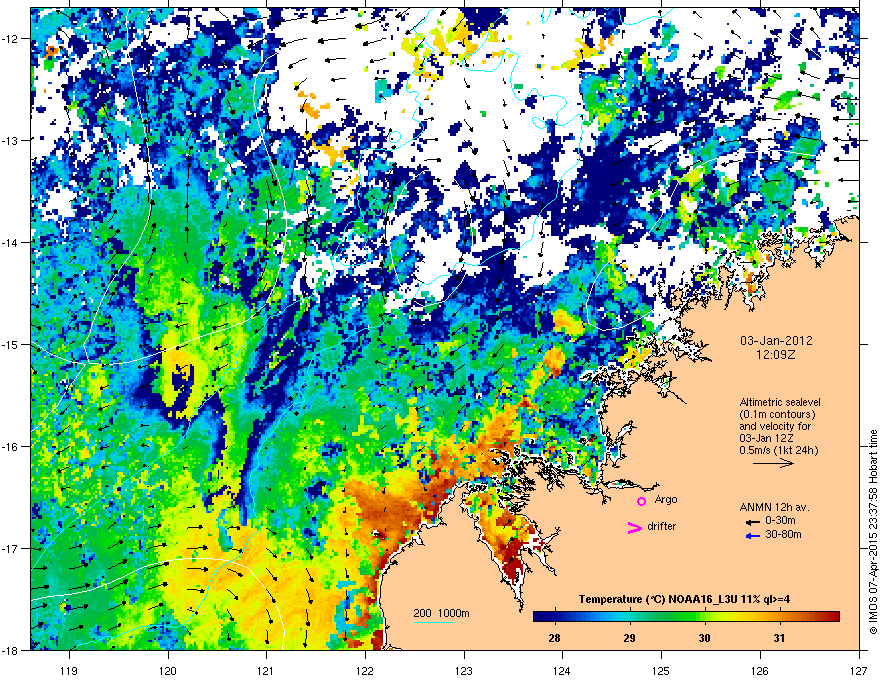880x680 pixels.
Task: Click the latitude axis label -18
Action: (x=11, y=650)
